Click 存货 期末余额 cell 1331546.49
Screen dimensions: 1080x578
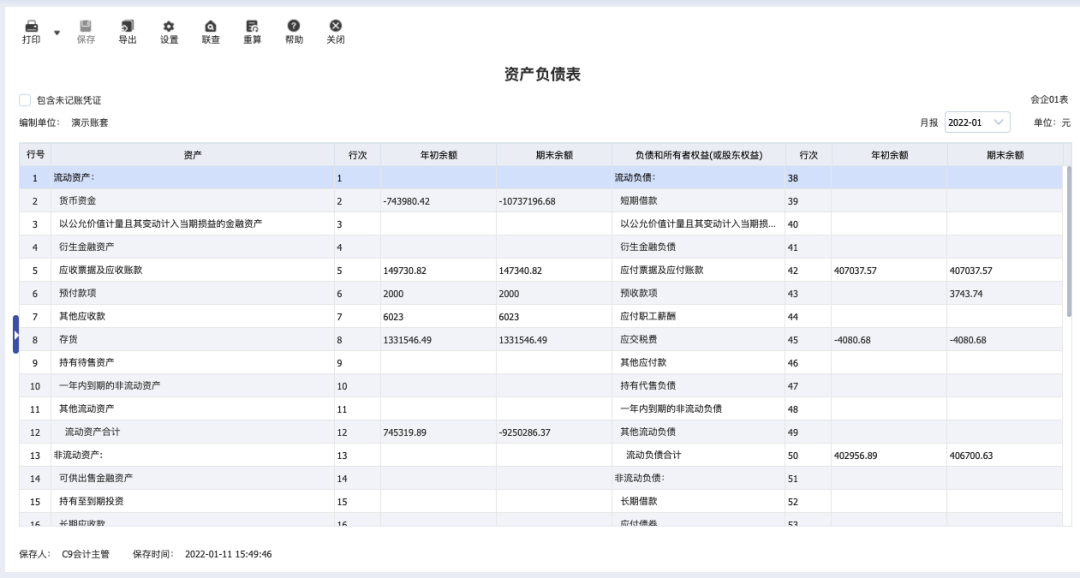(523, 340)
